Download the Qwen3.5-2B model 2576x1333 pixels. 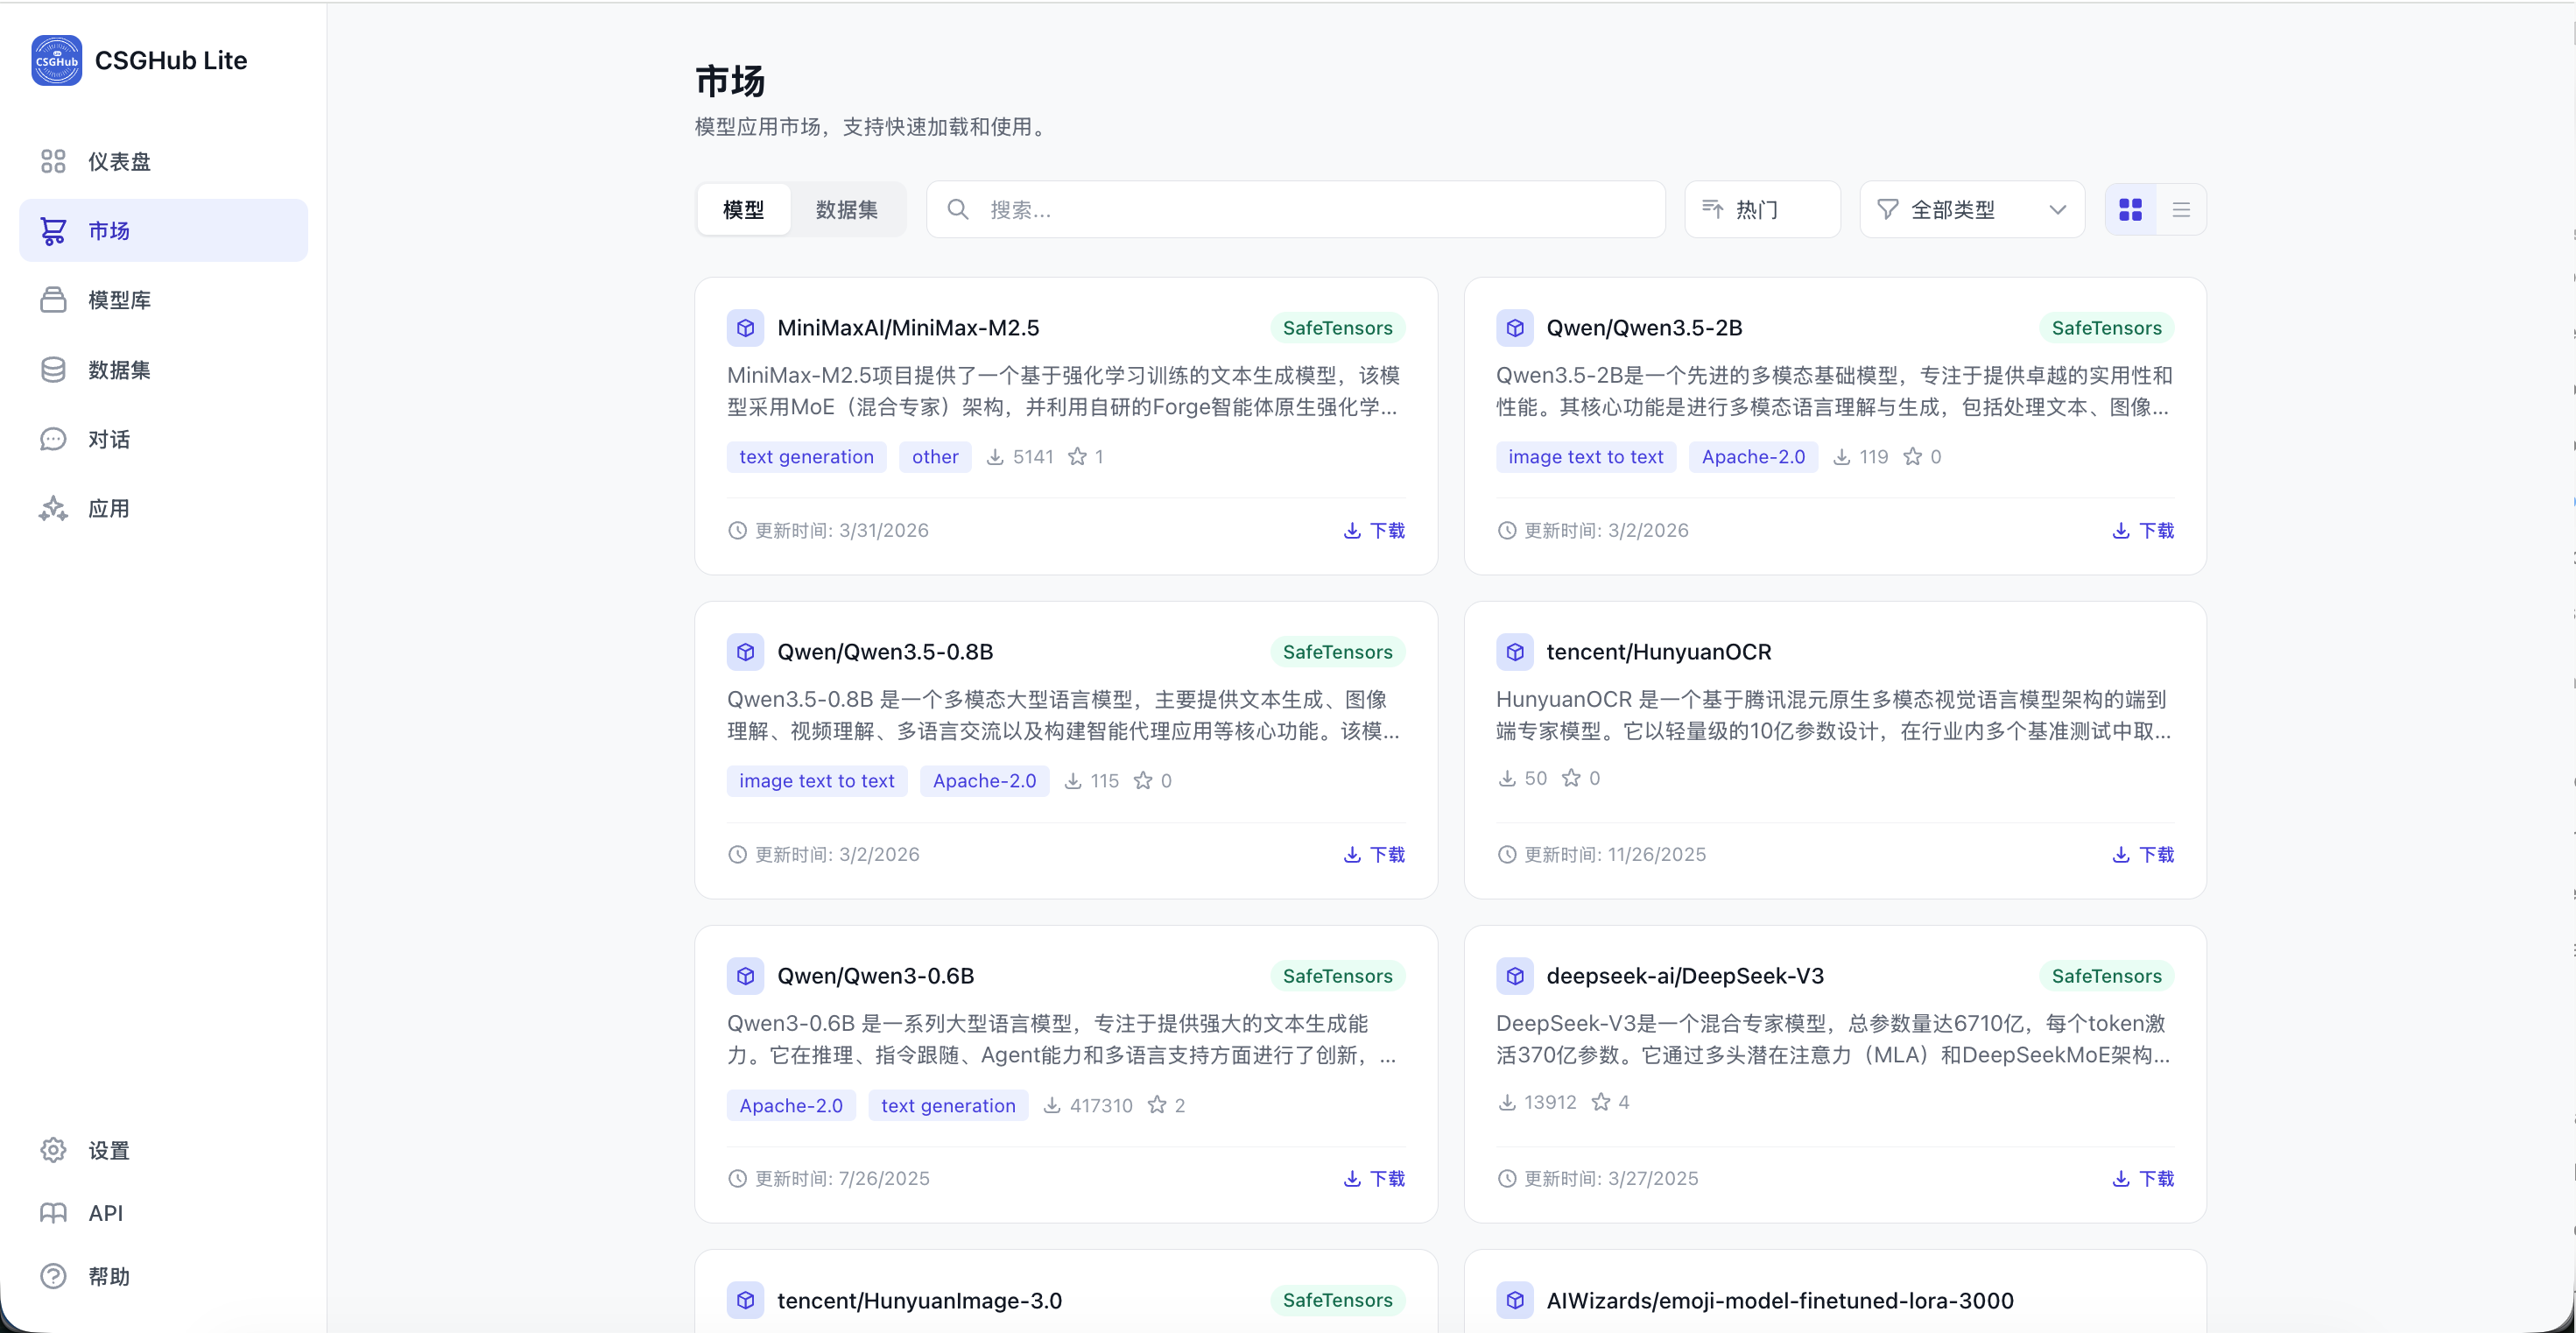(2144, 531)
